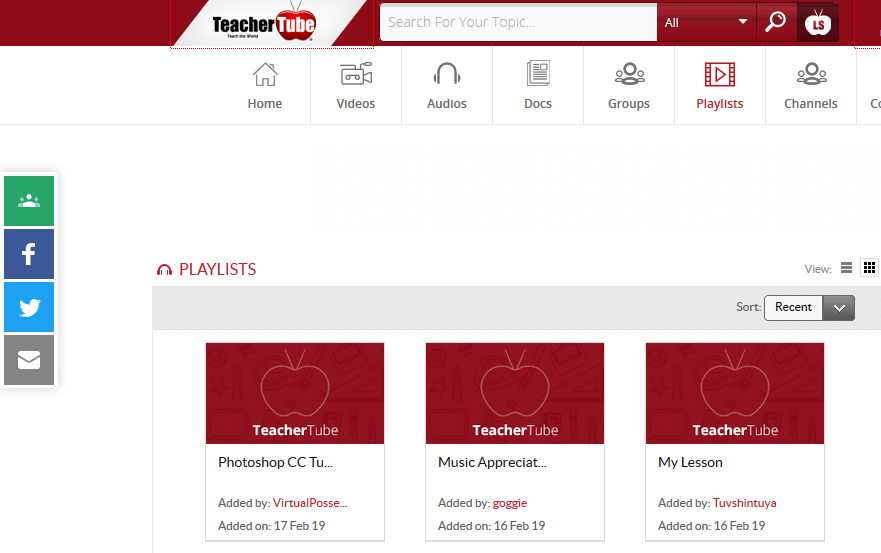881x553 pixels.
Task: Share via green Google Classroom button
Action: pyautogui.click(x=29, y=201)
